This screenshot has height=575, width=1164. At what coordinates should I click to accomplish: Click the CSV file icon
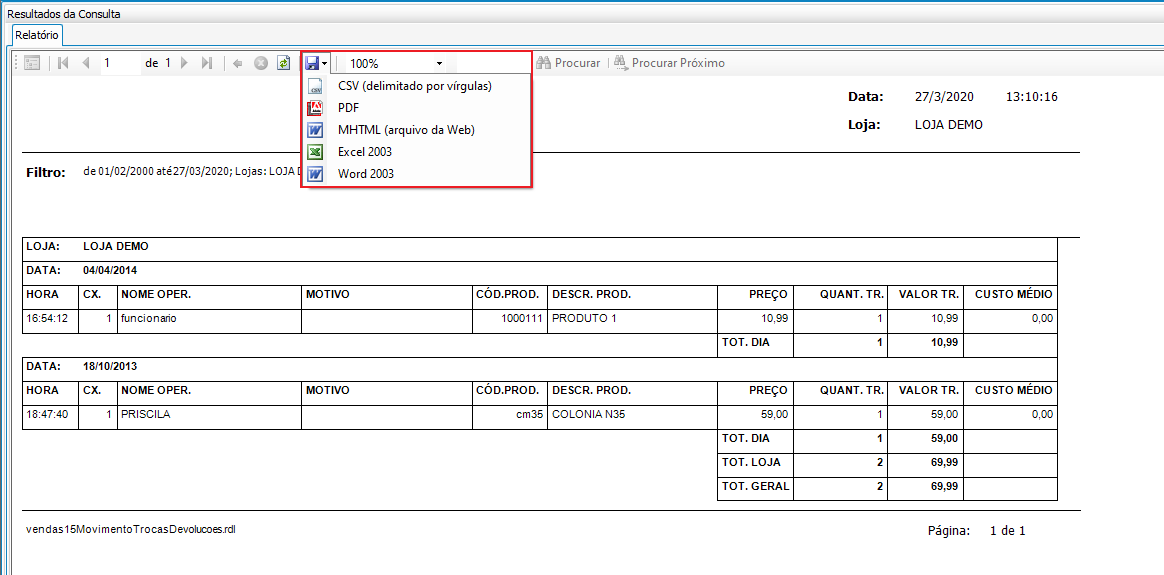(315, 86)
